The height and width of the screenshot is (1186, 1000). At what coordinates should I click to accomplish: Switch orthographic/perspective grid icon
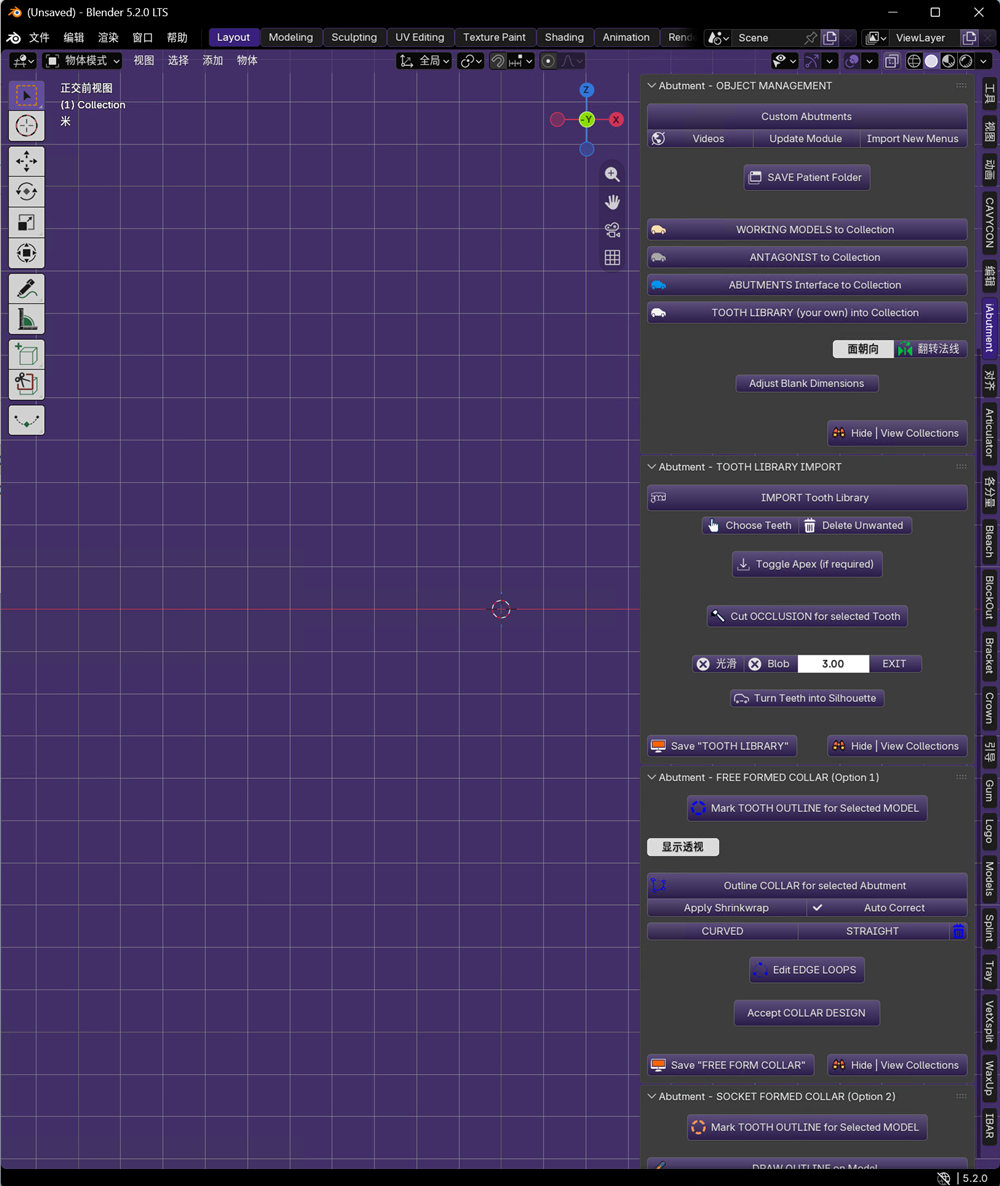click(612, 258)
